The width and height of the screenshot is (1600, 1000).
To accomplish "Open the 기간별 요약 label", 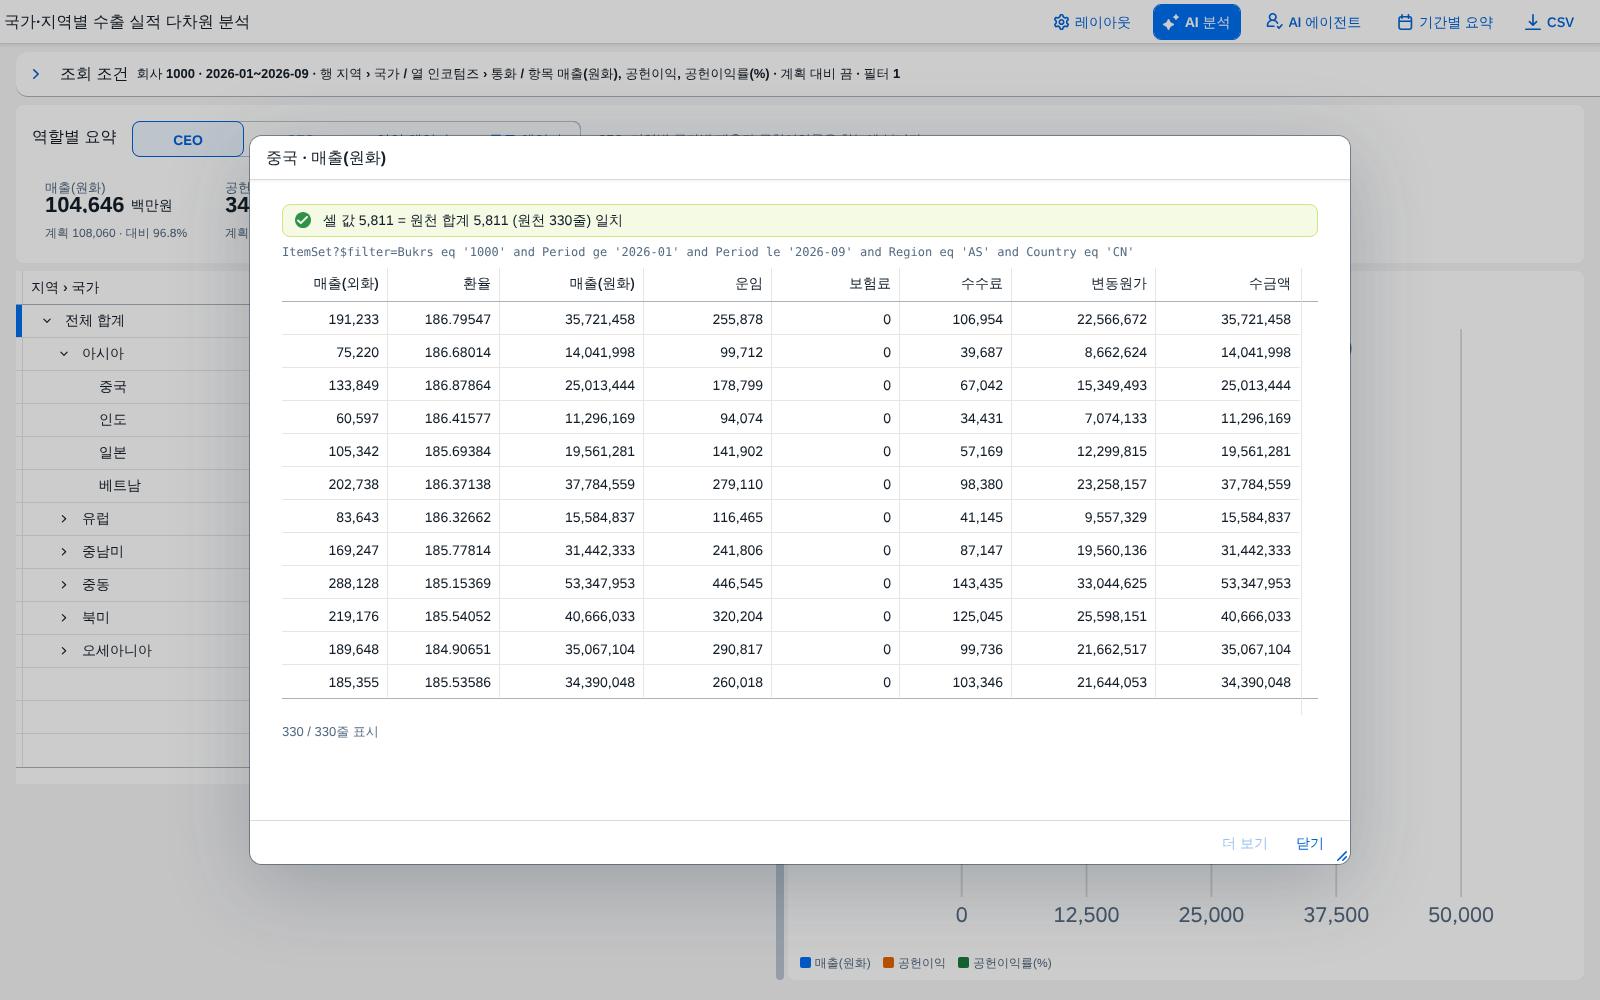I will [1456, 22].
